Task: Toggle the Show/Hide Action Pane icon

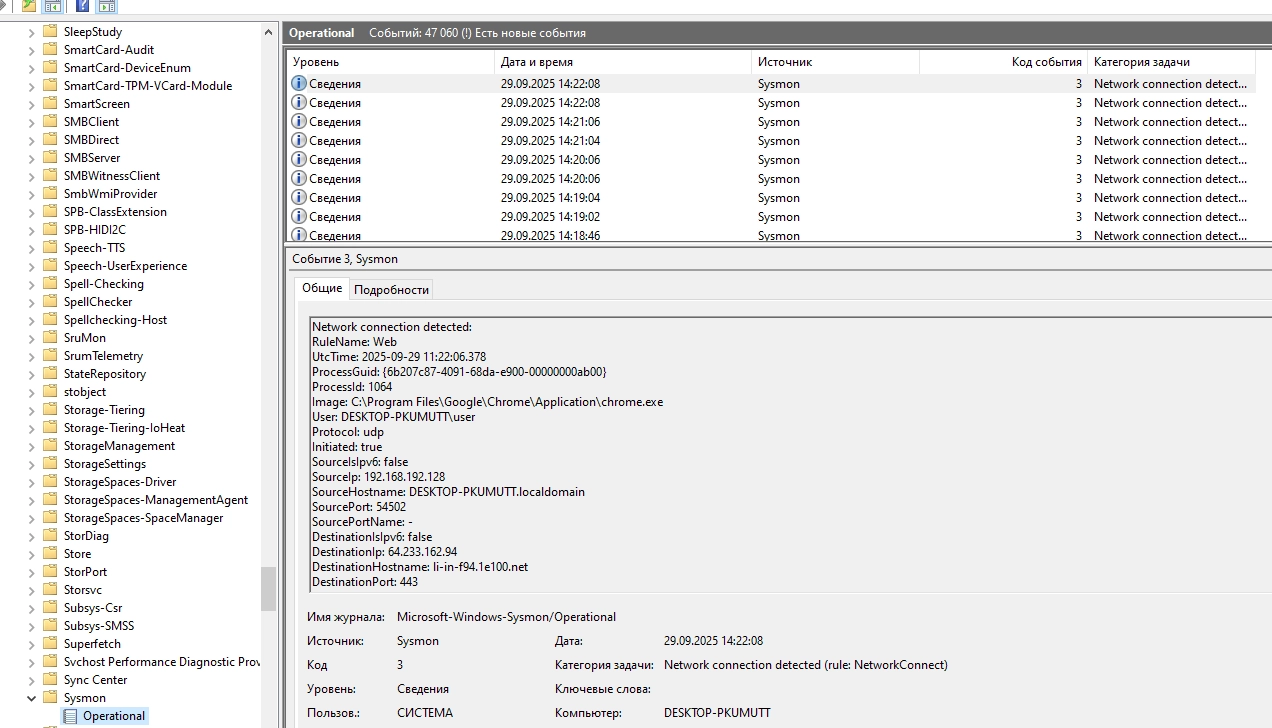Action: coord(106,5)
